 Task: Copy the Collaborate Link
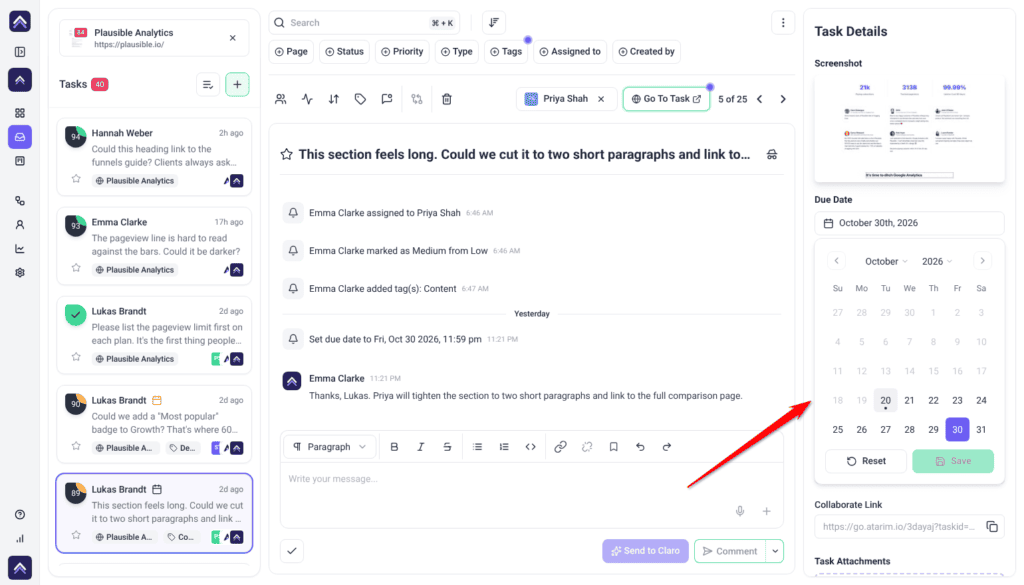click(x=992, y=526)
